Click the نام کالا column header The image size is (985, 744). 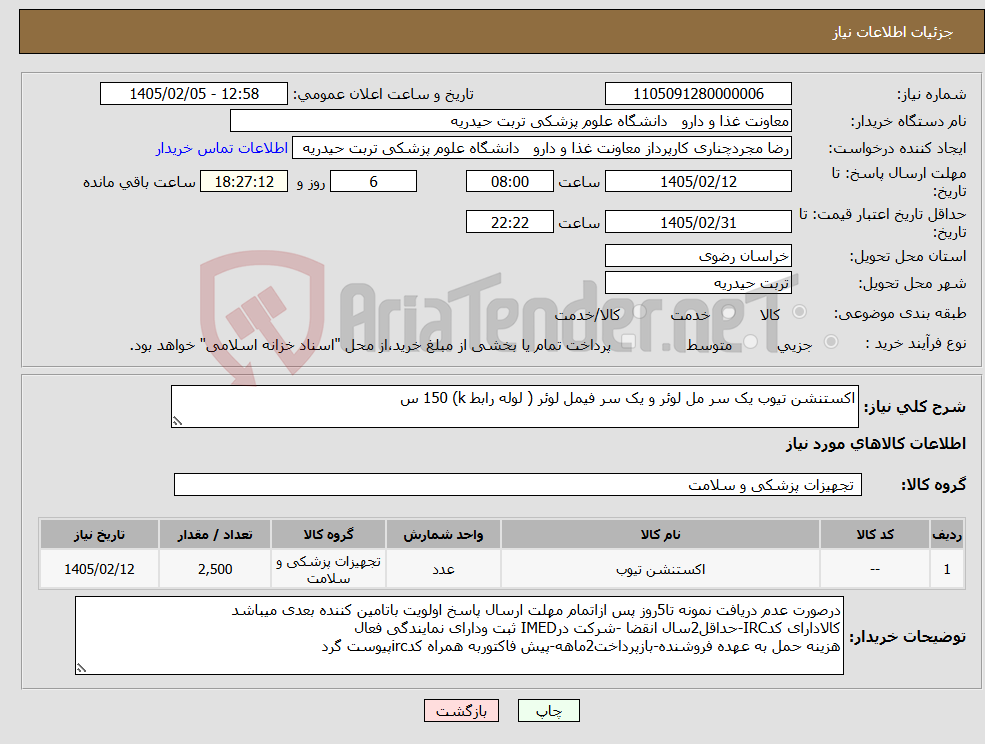click(660, 534)
